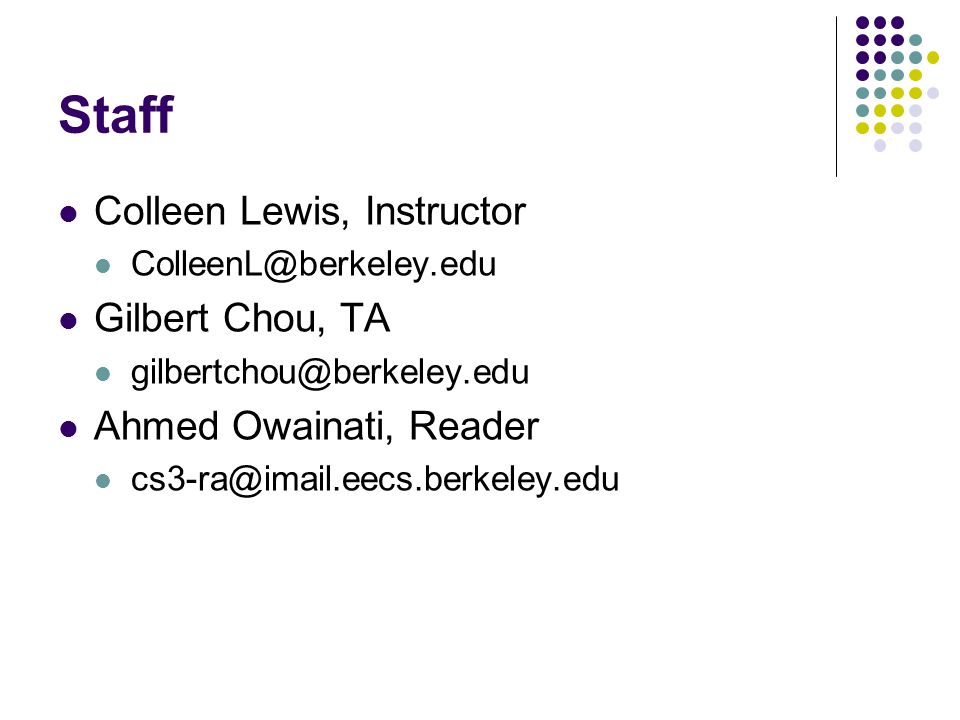
Task: Click the TA label after Gilbert Chou
Action: [x=365, y=318]
